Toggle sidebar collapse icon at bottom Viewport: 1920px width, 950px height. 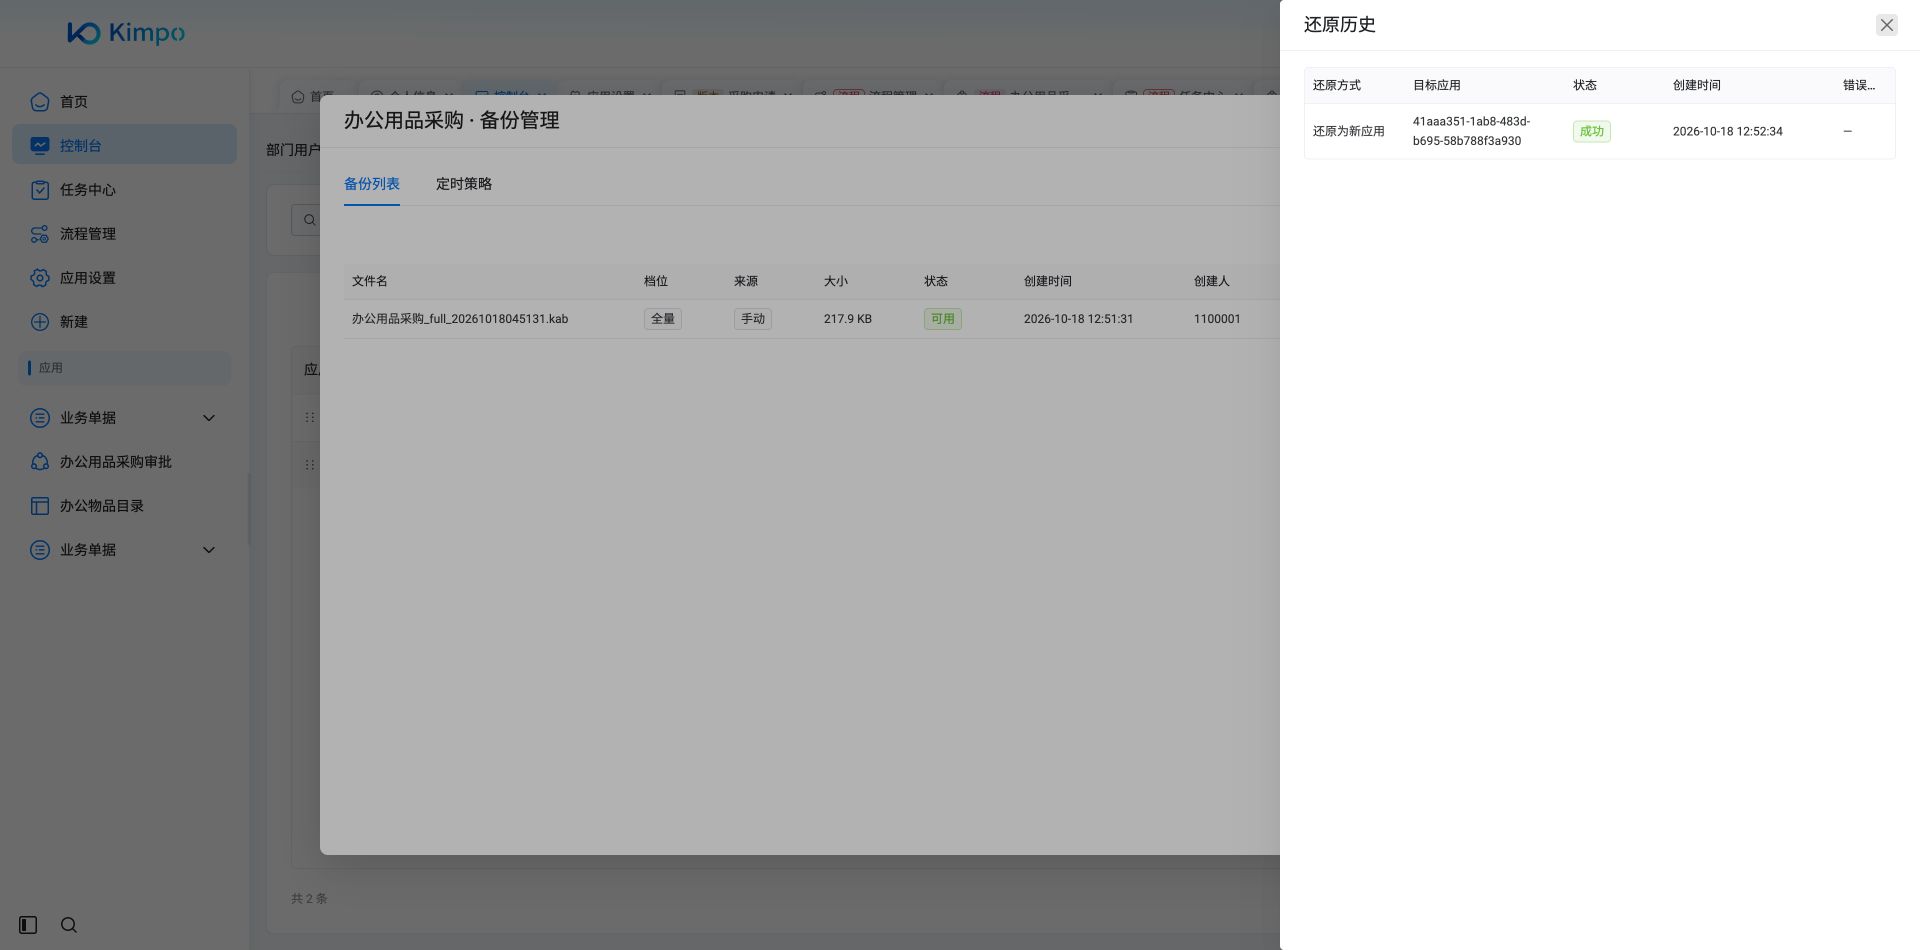pyautogui.click(x=28, y=925)
